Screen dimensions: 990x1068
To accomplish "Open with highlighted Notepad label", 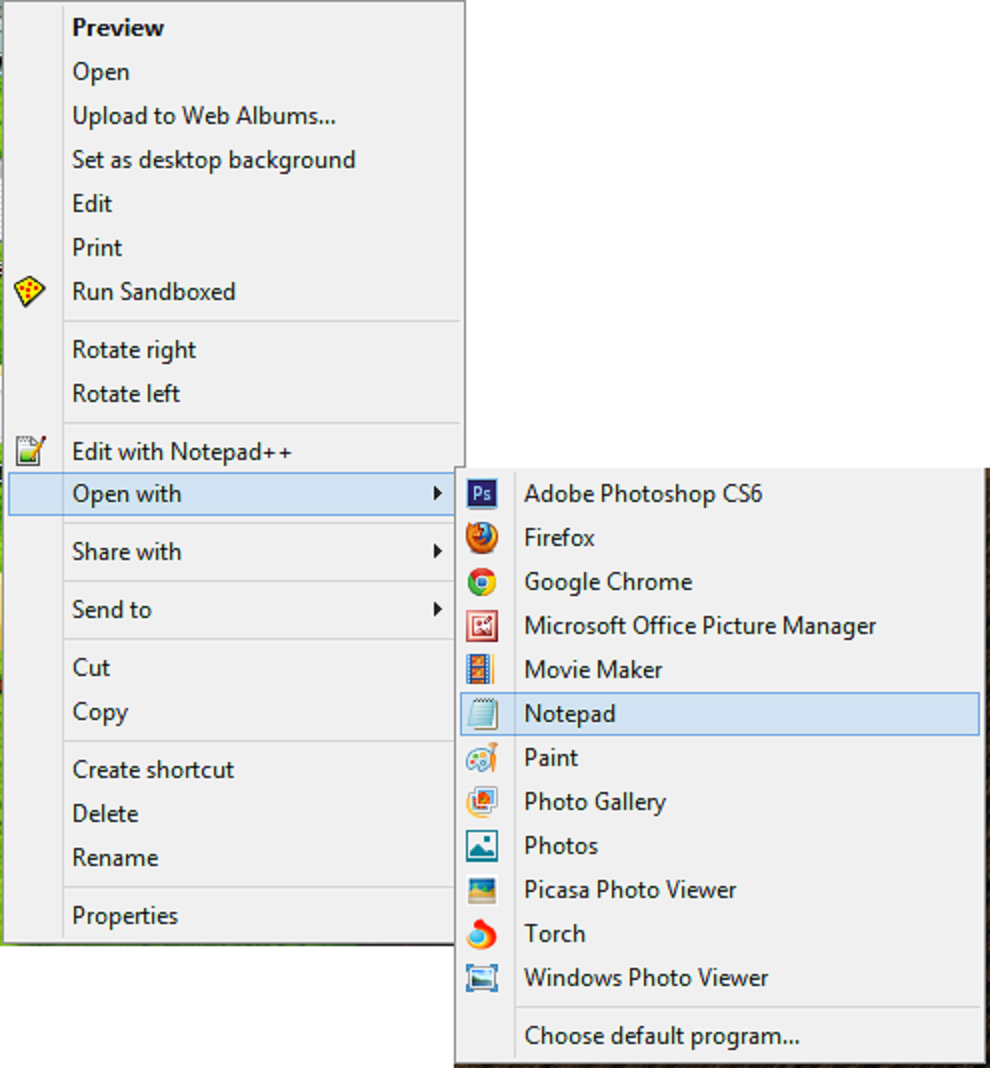I will coord(570,714).
